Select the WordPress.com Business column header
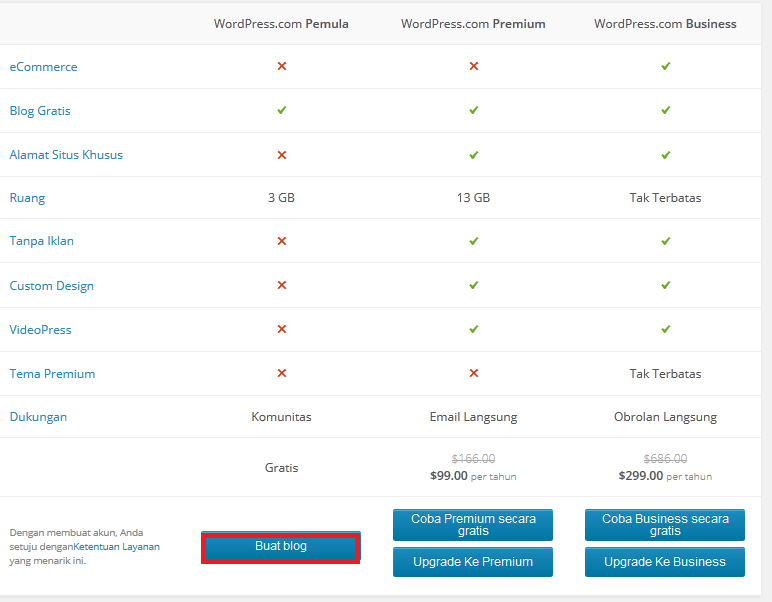Image resolution: width=772 pixels, height=602 pixels. coord(665,24)
